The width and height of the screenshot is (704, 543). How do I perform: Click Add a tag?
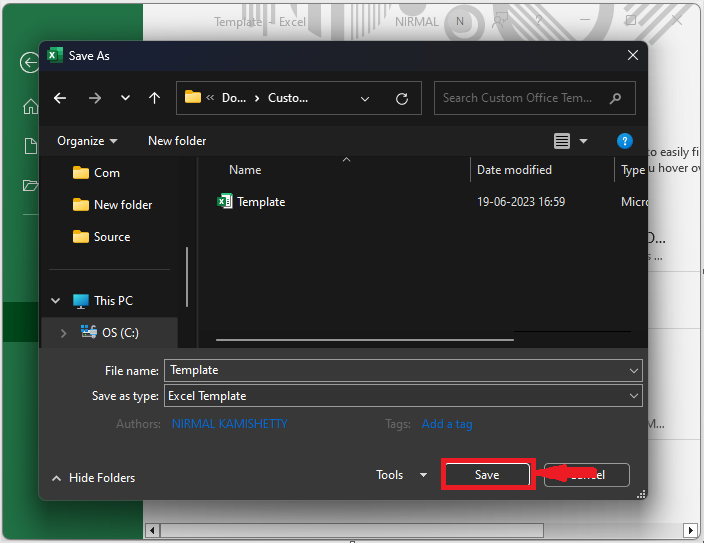point(447,424)
